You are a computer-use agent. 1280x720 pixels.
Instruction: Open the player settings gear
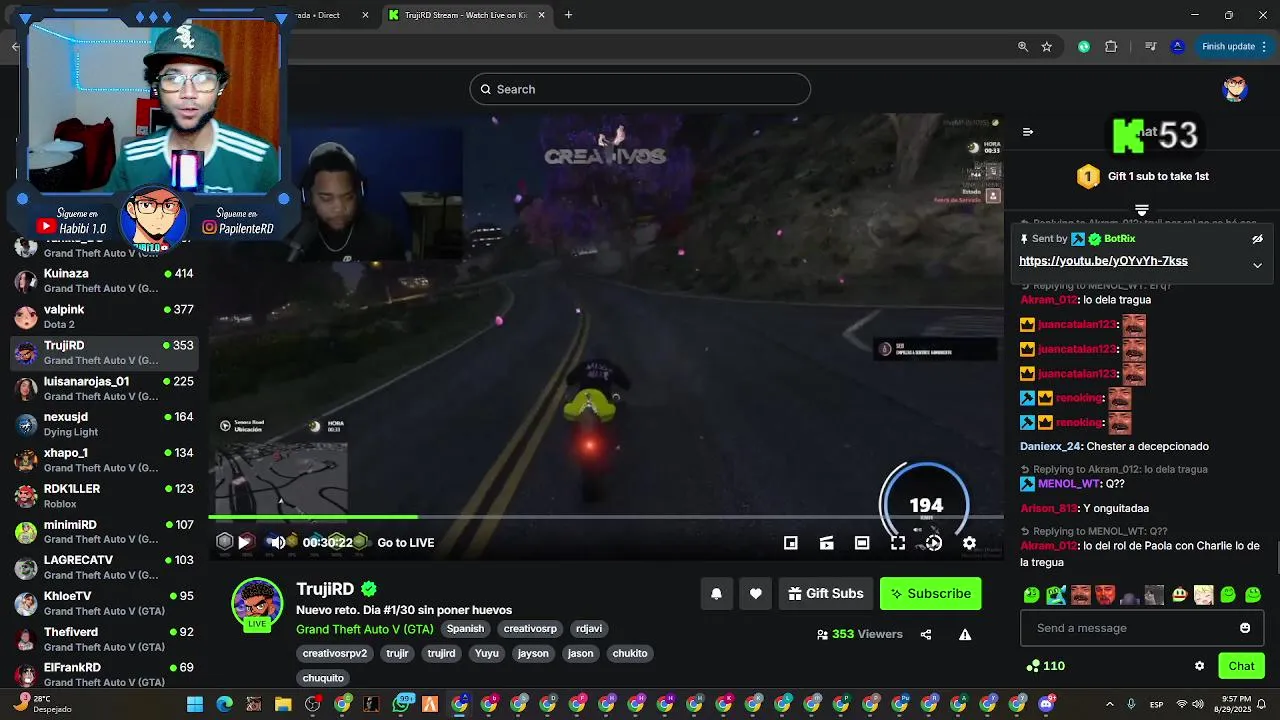click(969, 543)
